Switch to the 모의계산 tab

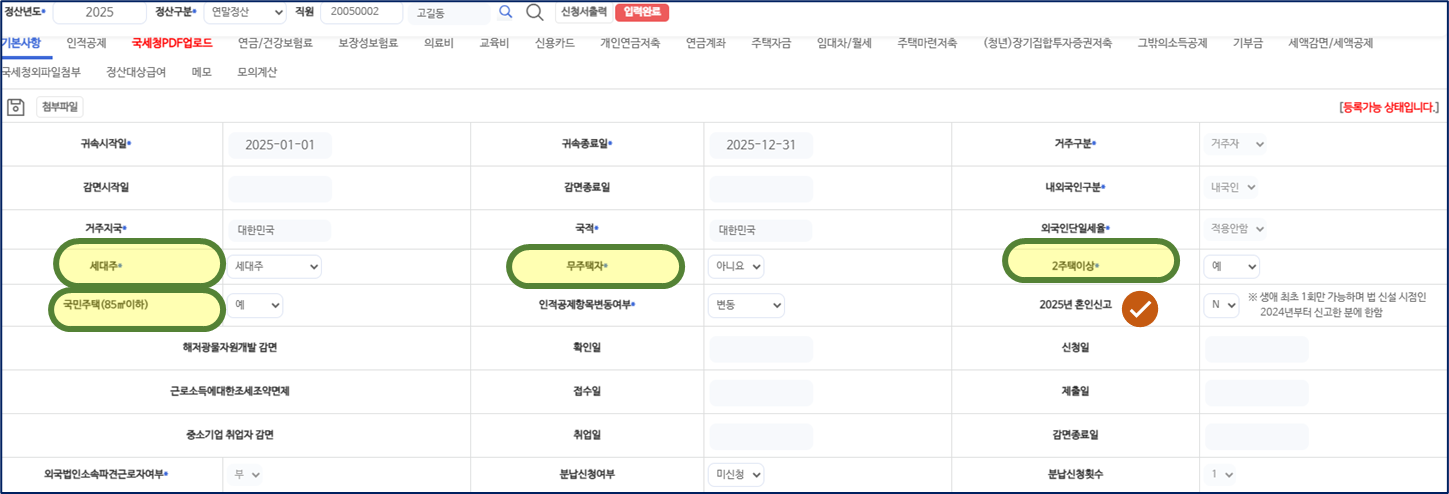(257, 72)
